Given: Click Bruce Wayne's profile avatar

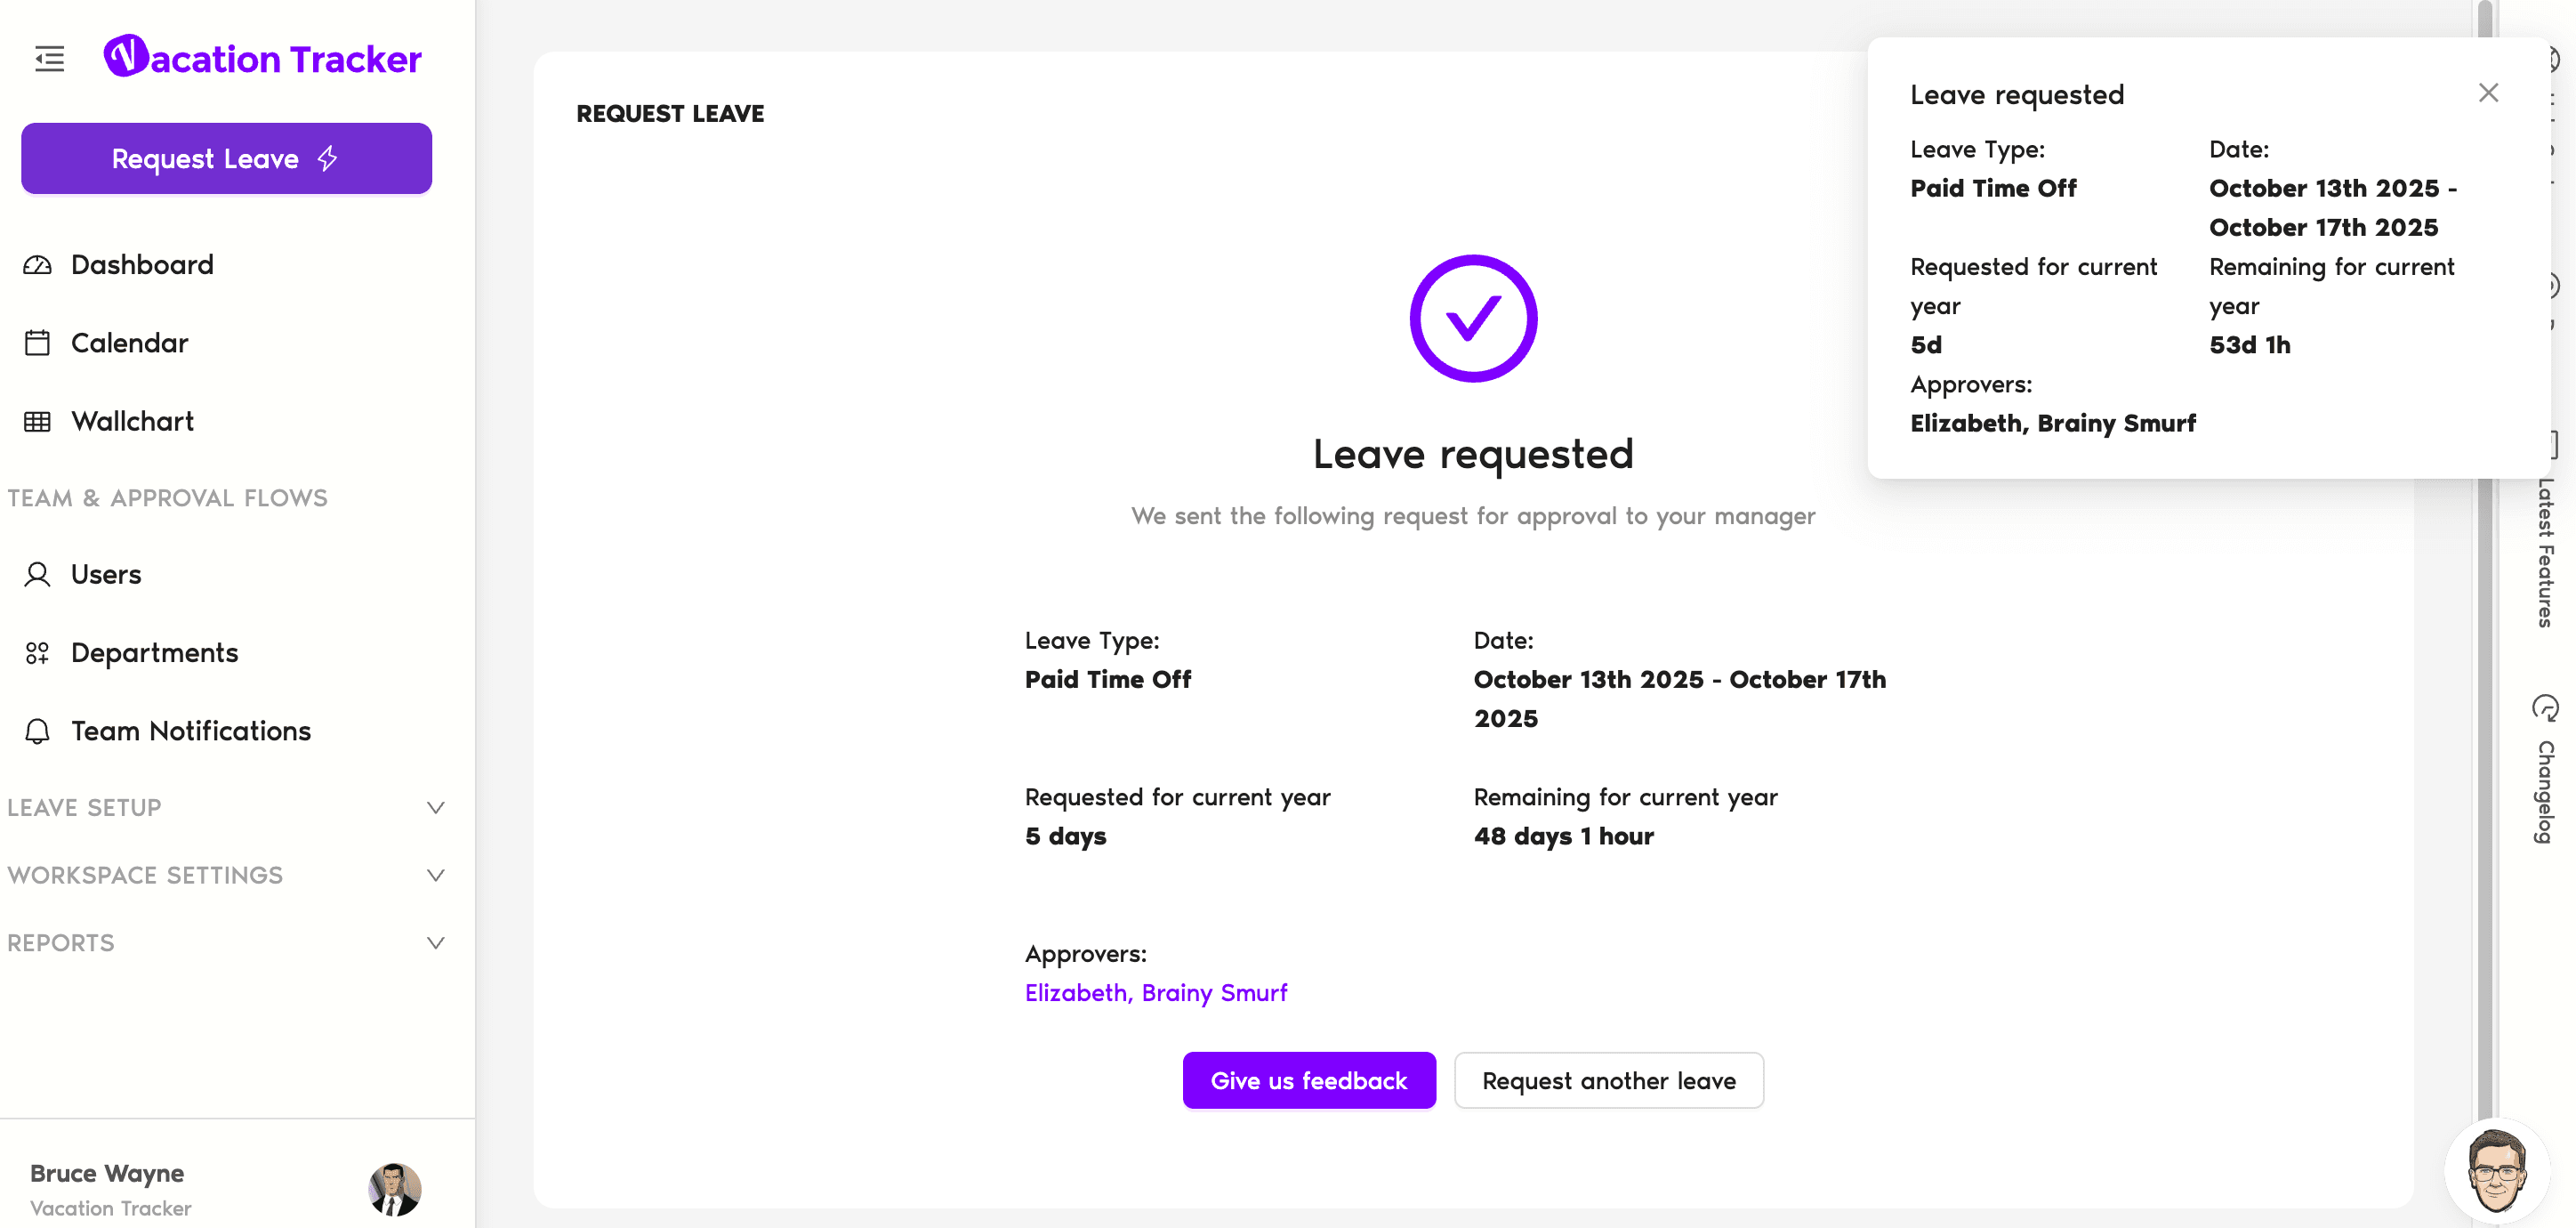Looking at the screenshot, I should [x=395, y=1189].
